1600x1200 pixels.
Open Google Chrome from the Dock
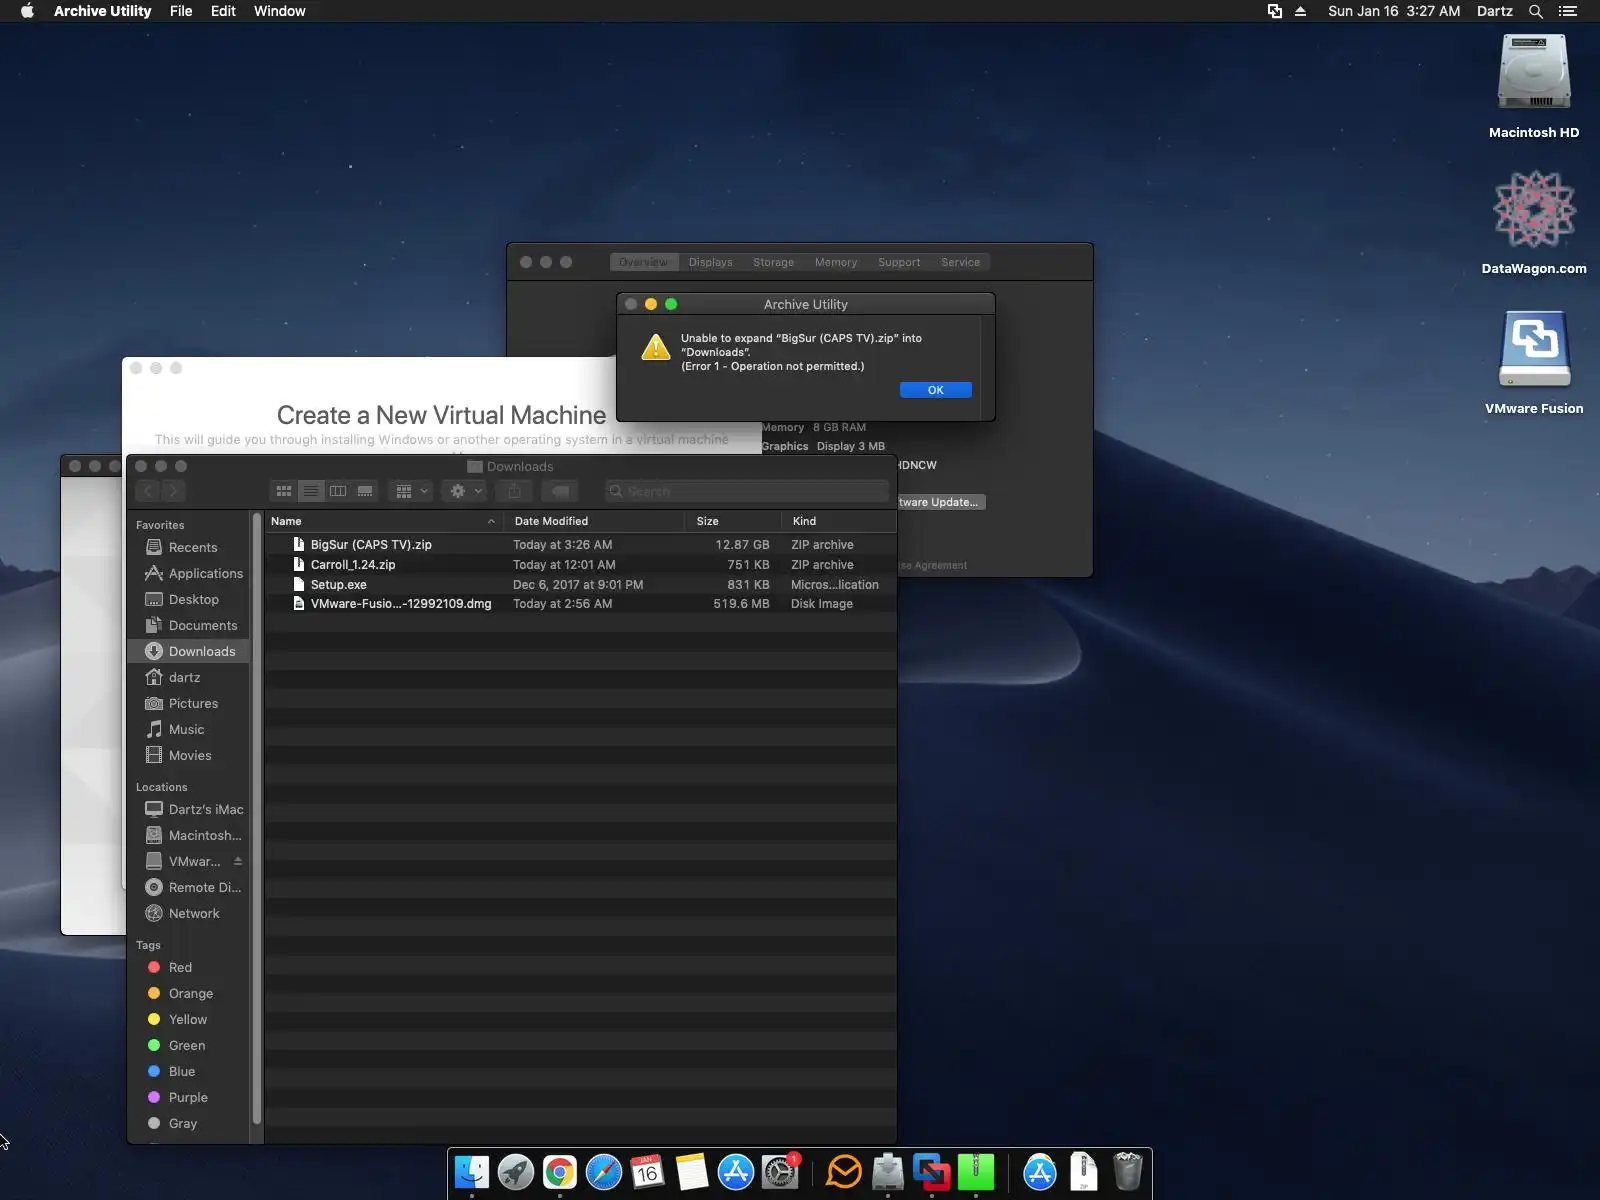point(560,1171)
